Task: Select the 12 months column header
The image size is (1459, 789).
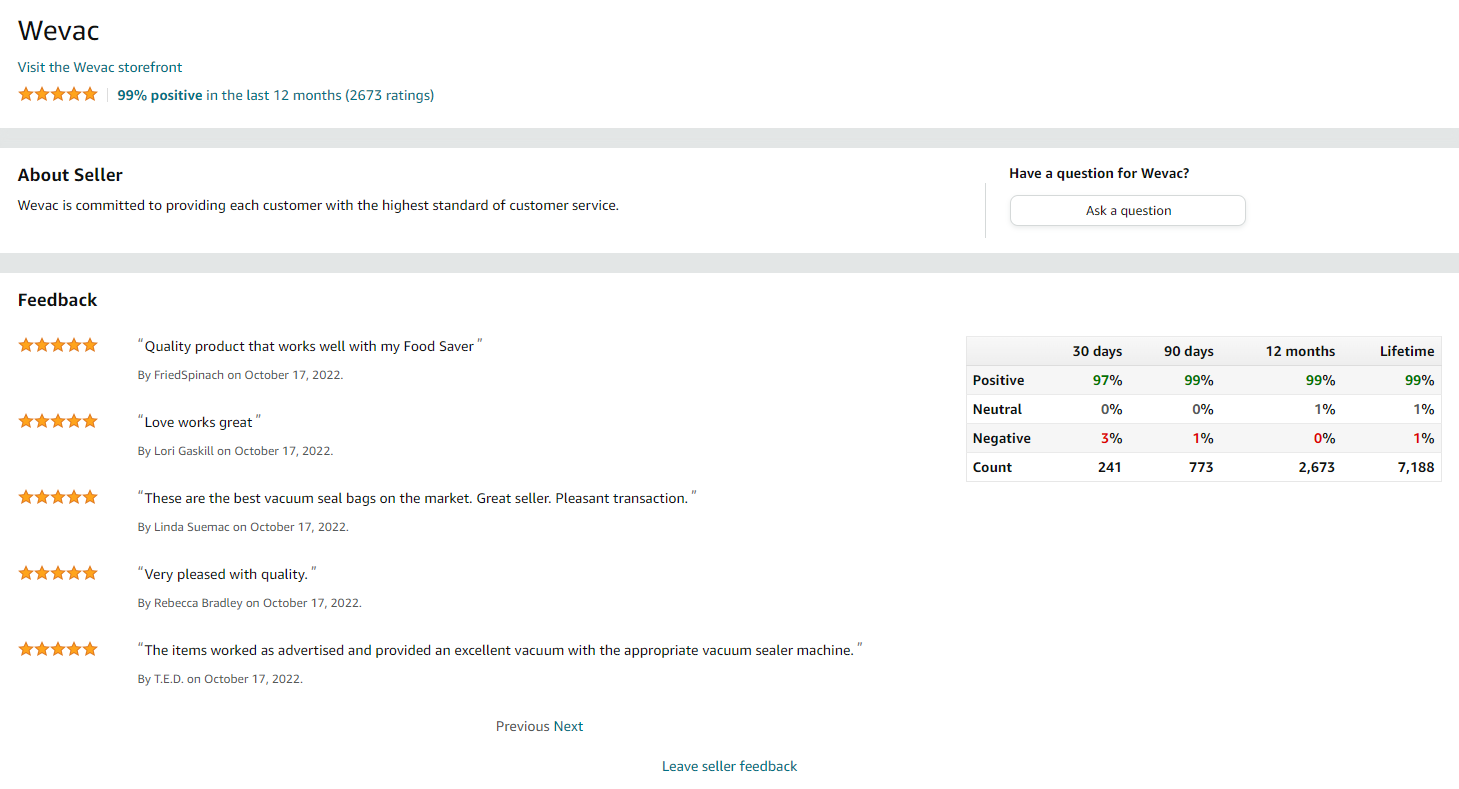Action: (x=1300, y=351)
